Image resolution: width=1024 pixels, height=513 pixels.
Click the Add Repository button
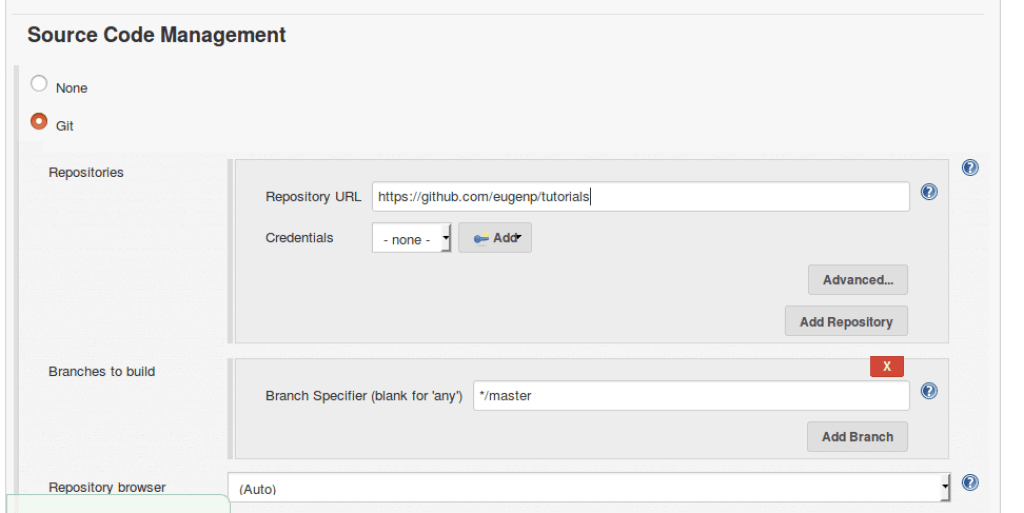click(x=846, y=321)
